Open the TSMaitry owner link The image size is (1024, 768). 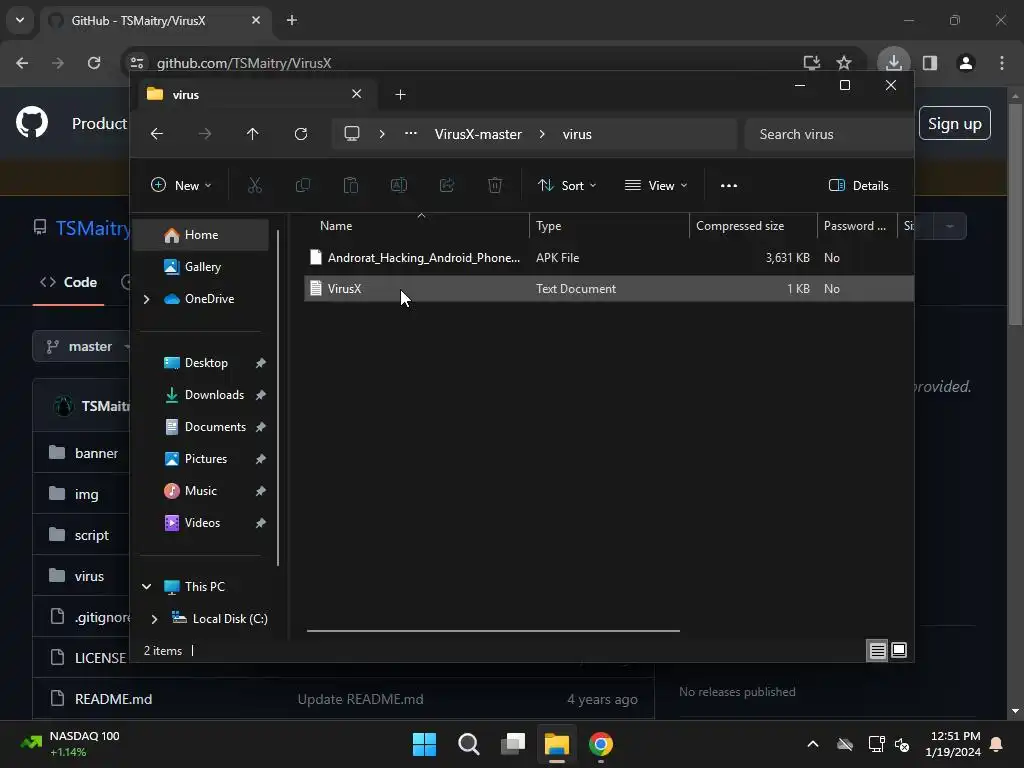point(93,228)
